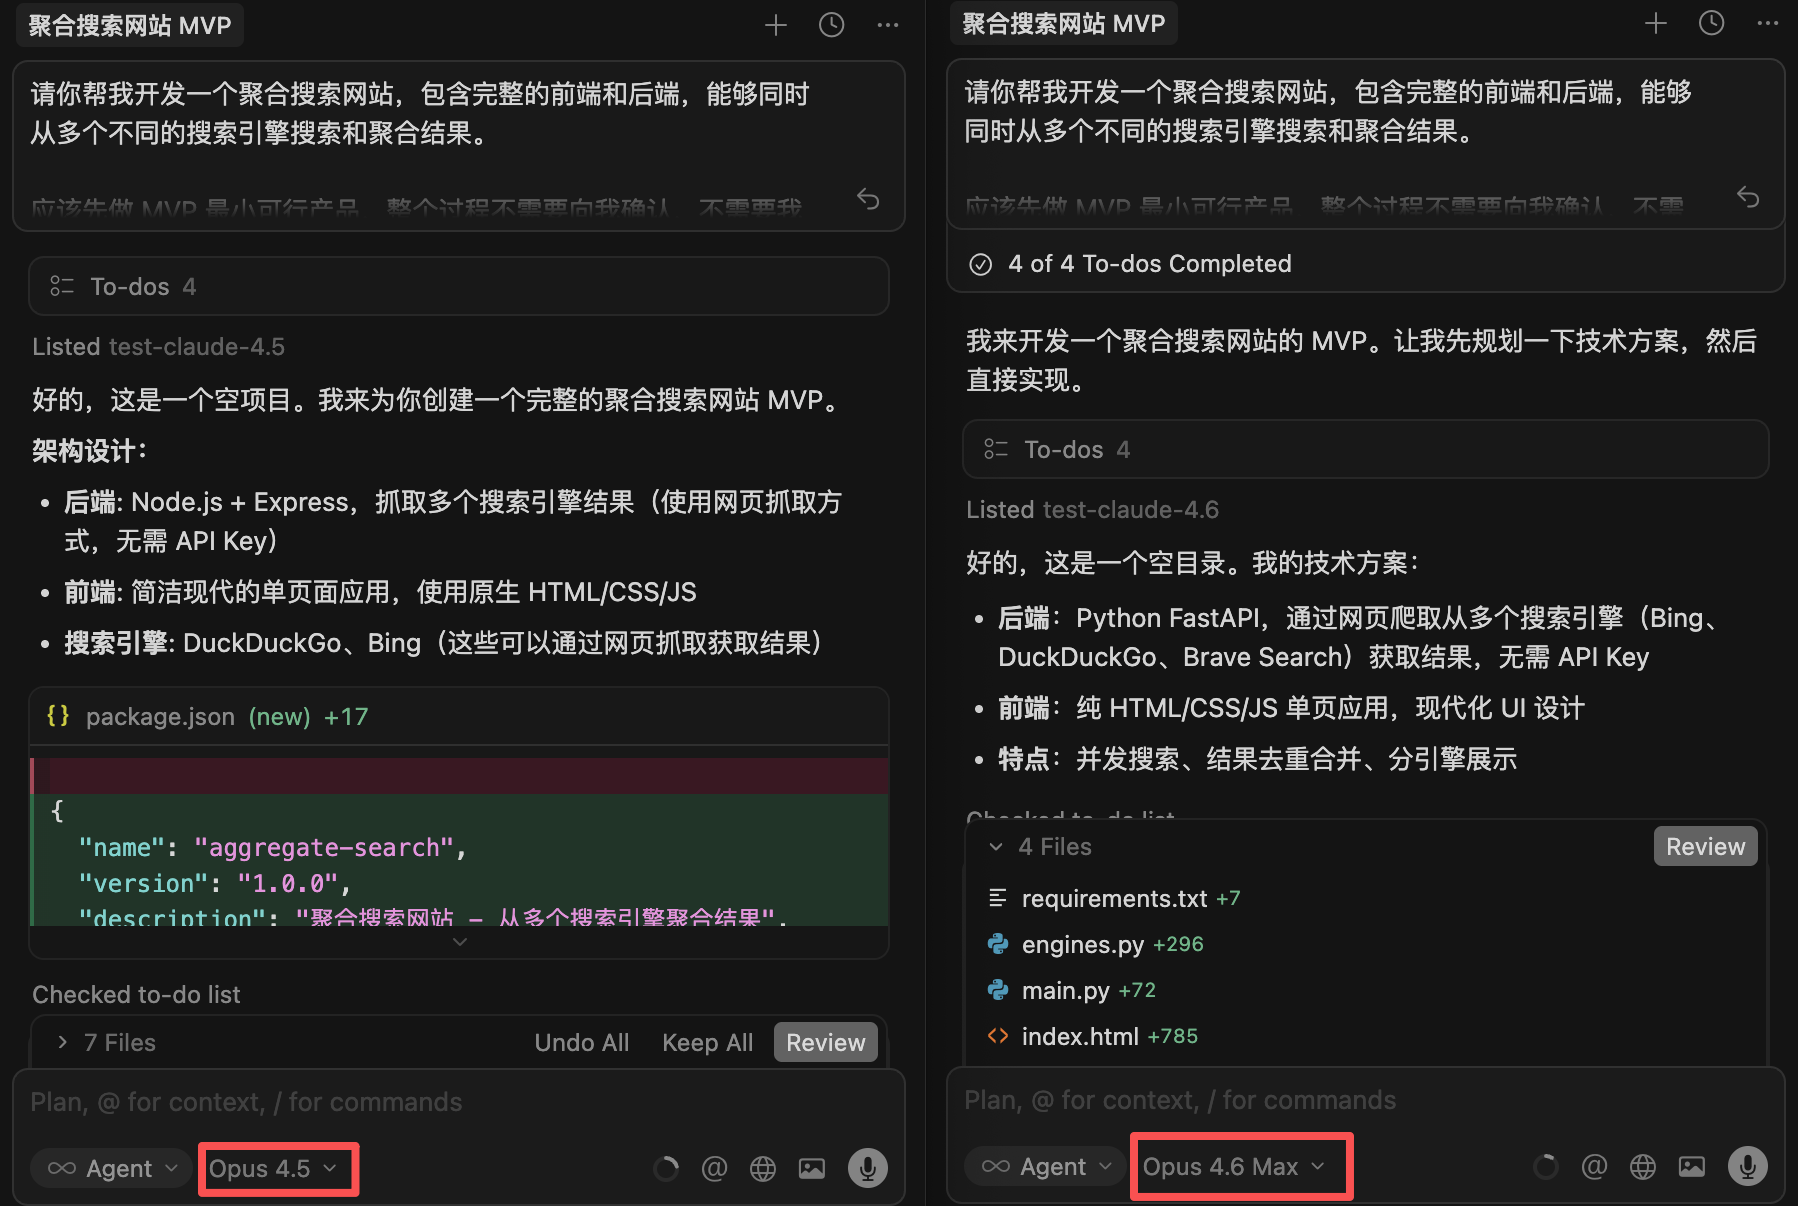Open the Opus 4.5 model dropdown
The image size is (1798, 1206).
273,1168
